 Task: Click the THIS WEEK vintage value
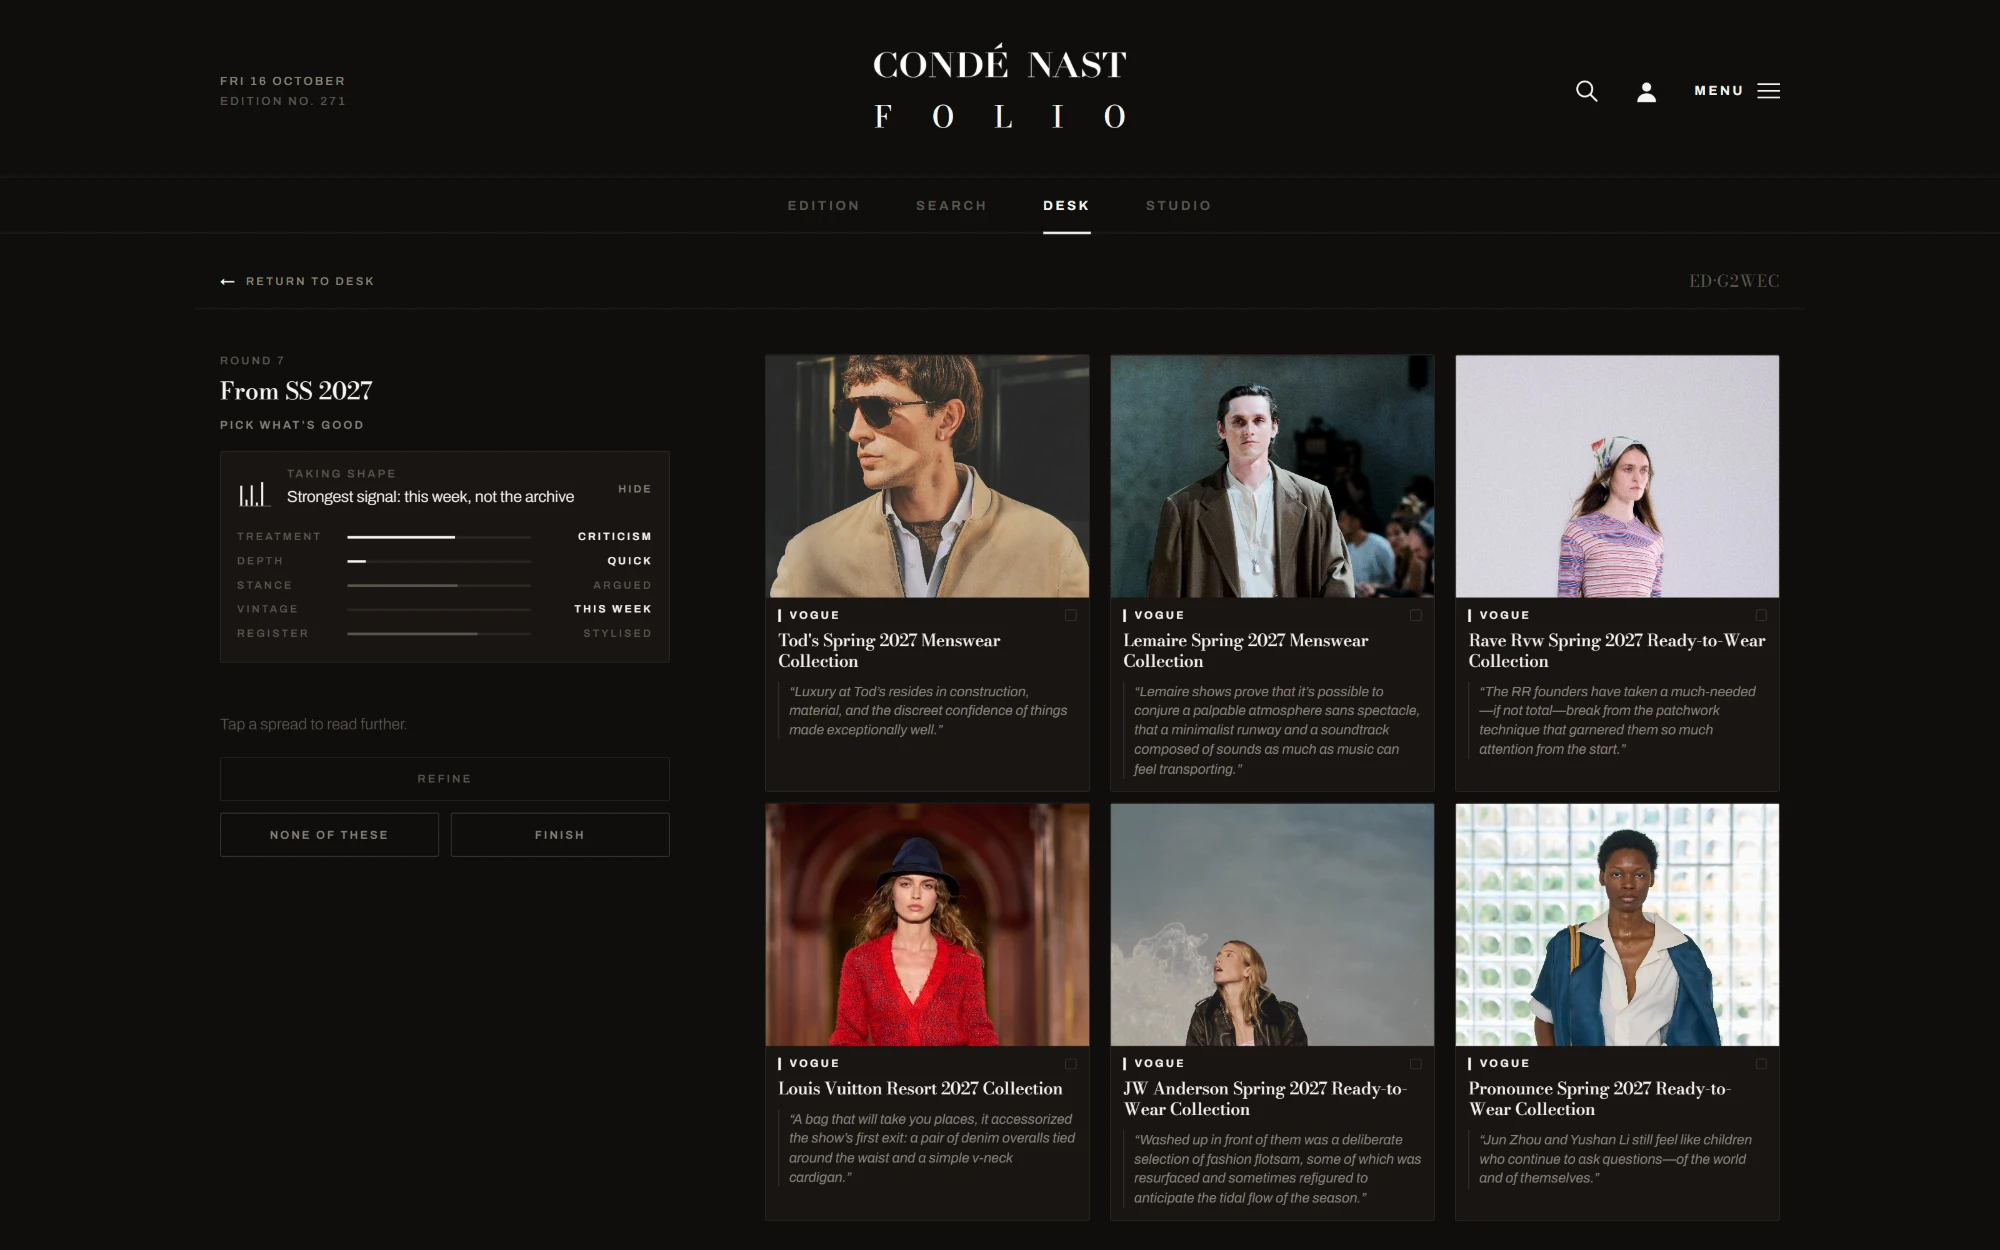click(x=612, y=609)
